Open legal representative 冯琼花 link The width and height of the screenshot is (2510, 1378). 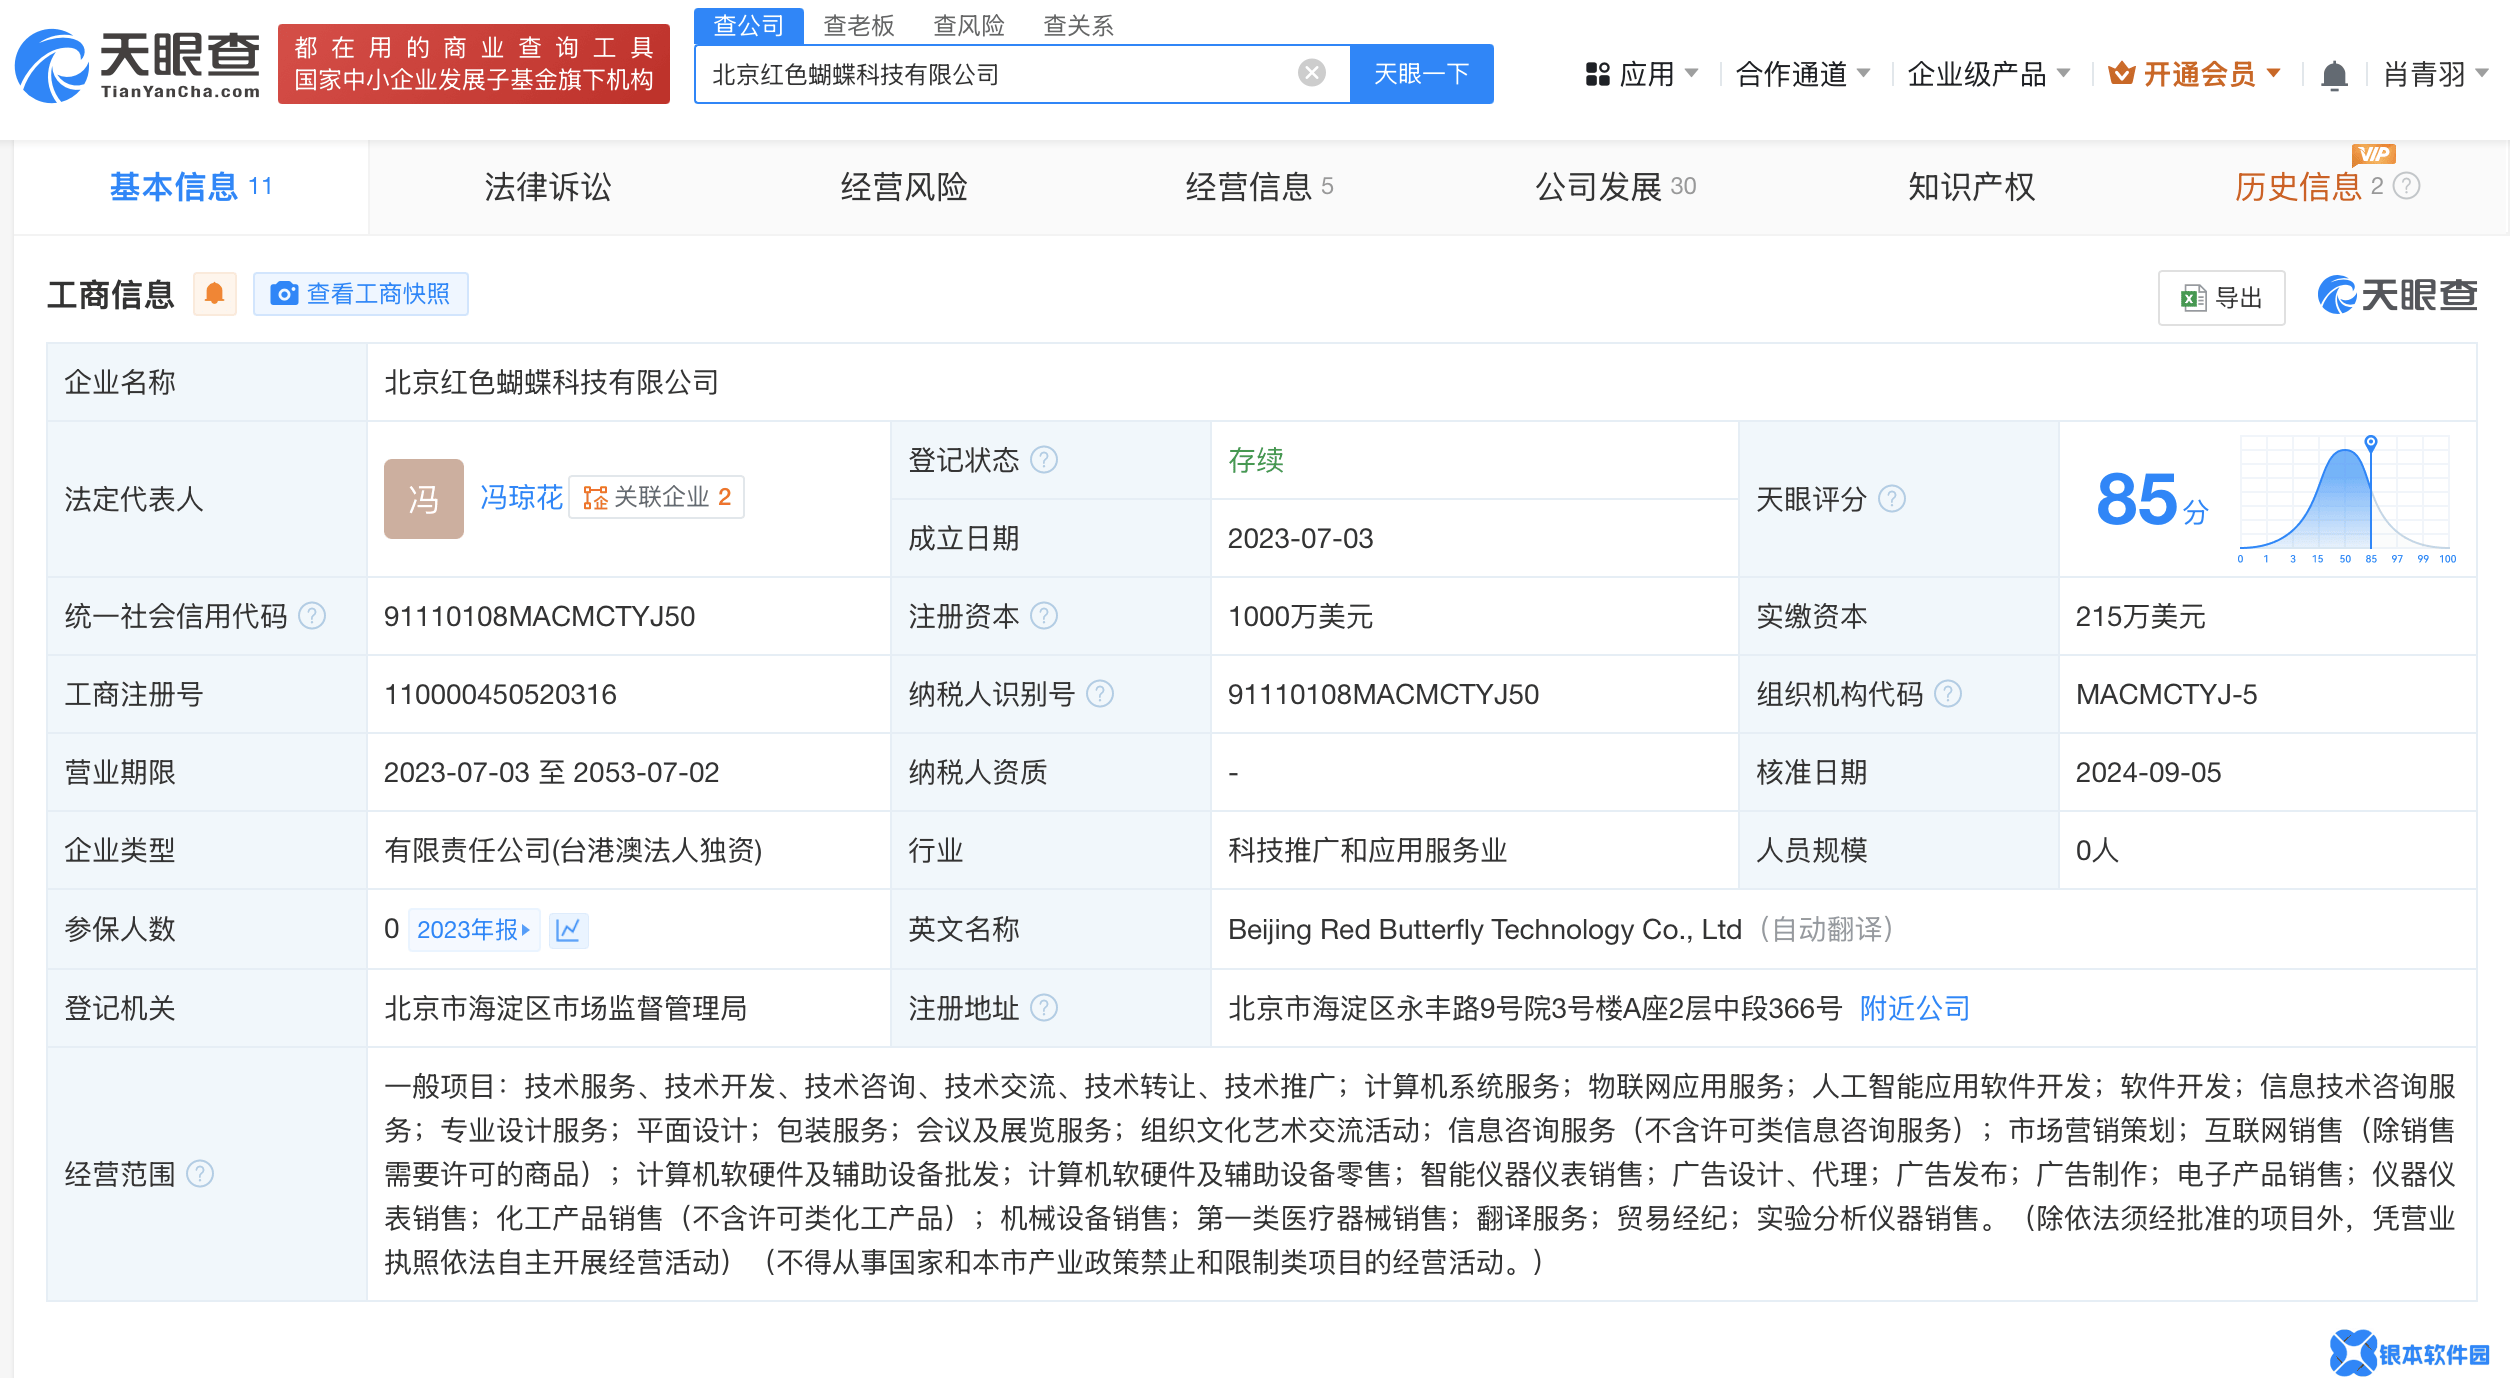521,497
